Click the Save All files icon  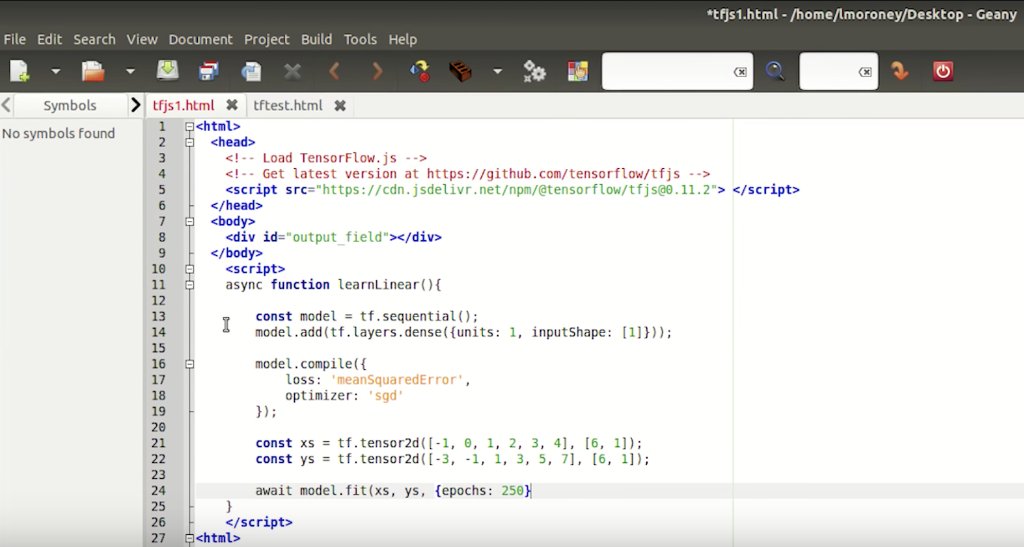click(x=209, y=70)
